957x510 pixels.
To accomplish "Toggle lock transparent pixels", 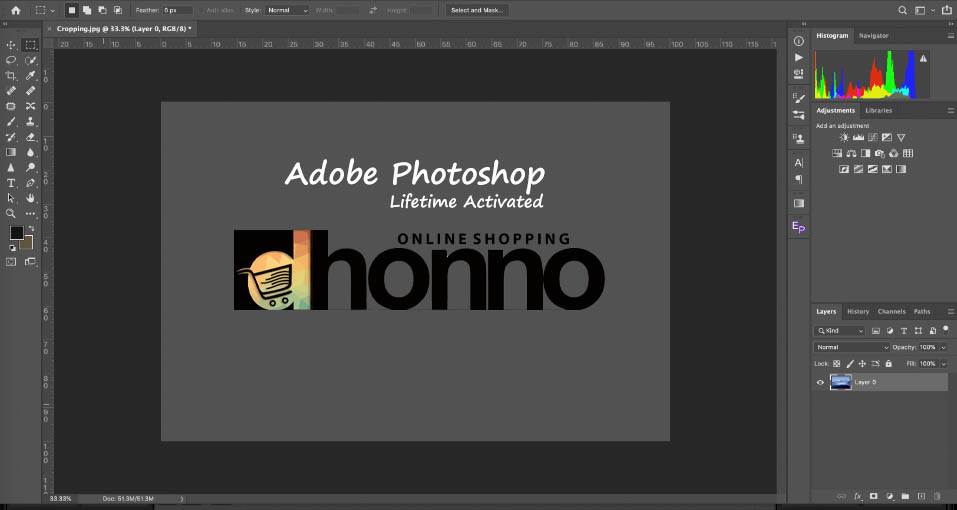I will [x=837, y=363].
